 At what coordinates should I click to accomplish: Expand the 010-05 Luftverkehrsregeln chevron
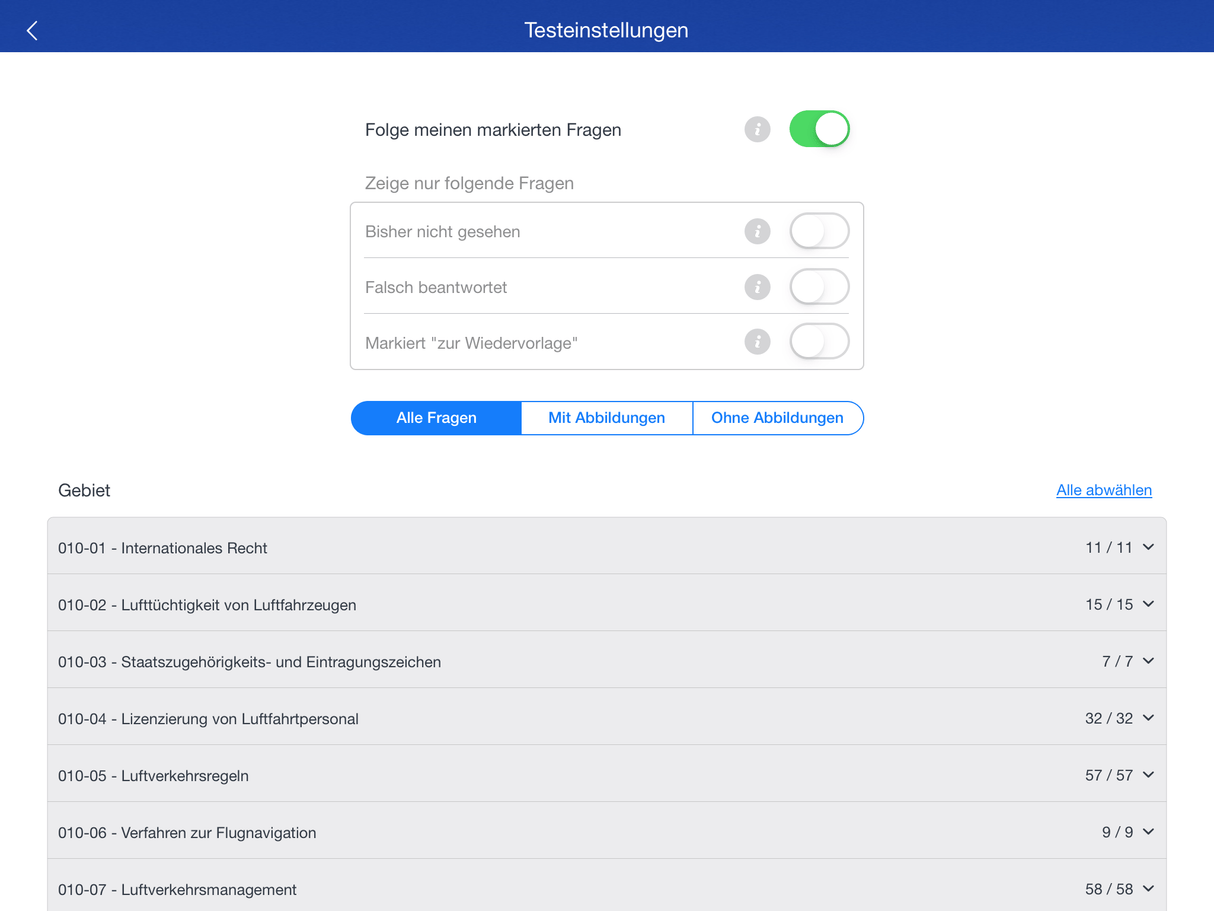[x=1148, y=775]
